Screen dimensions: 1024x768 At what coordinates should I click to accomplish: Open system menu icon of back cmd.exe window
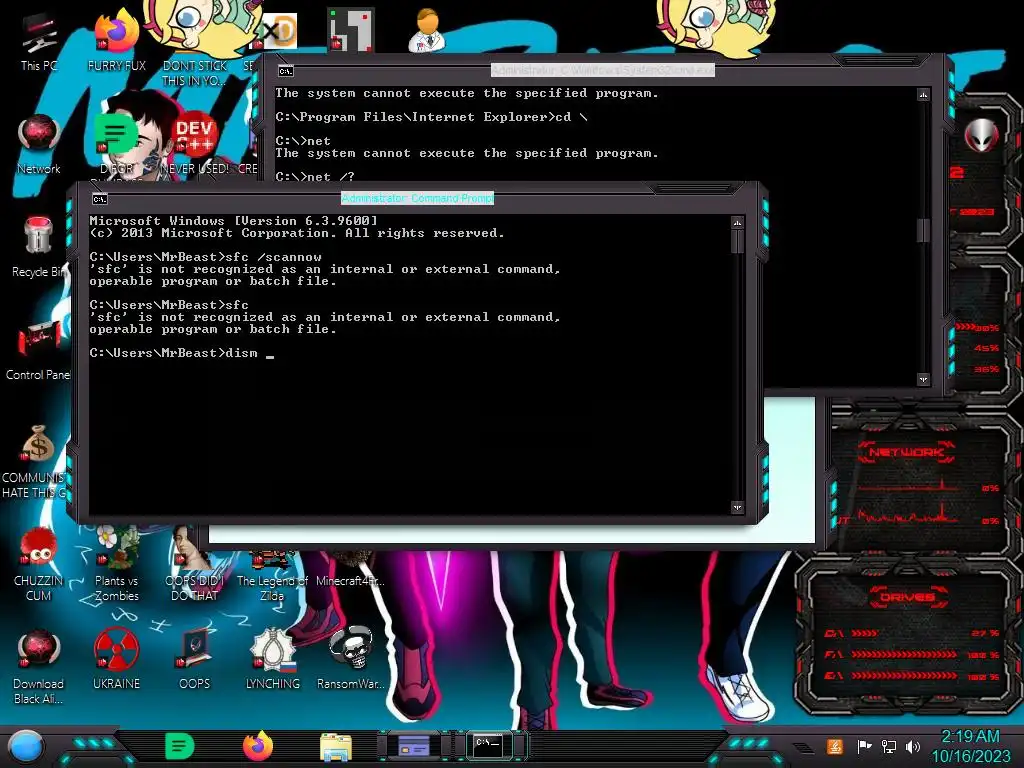[x=285, y=71]
